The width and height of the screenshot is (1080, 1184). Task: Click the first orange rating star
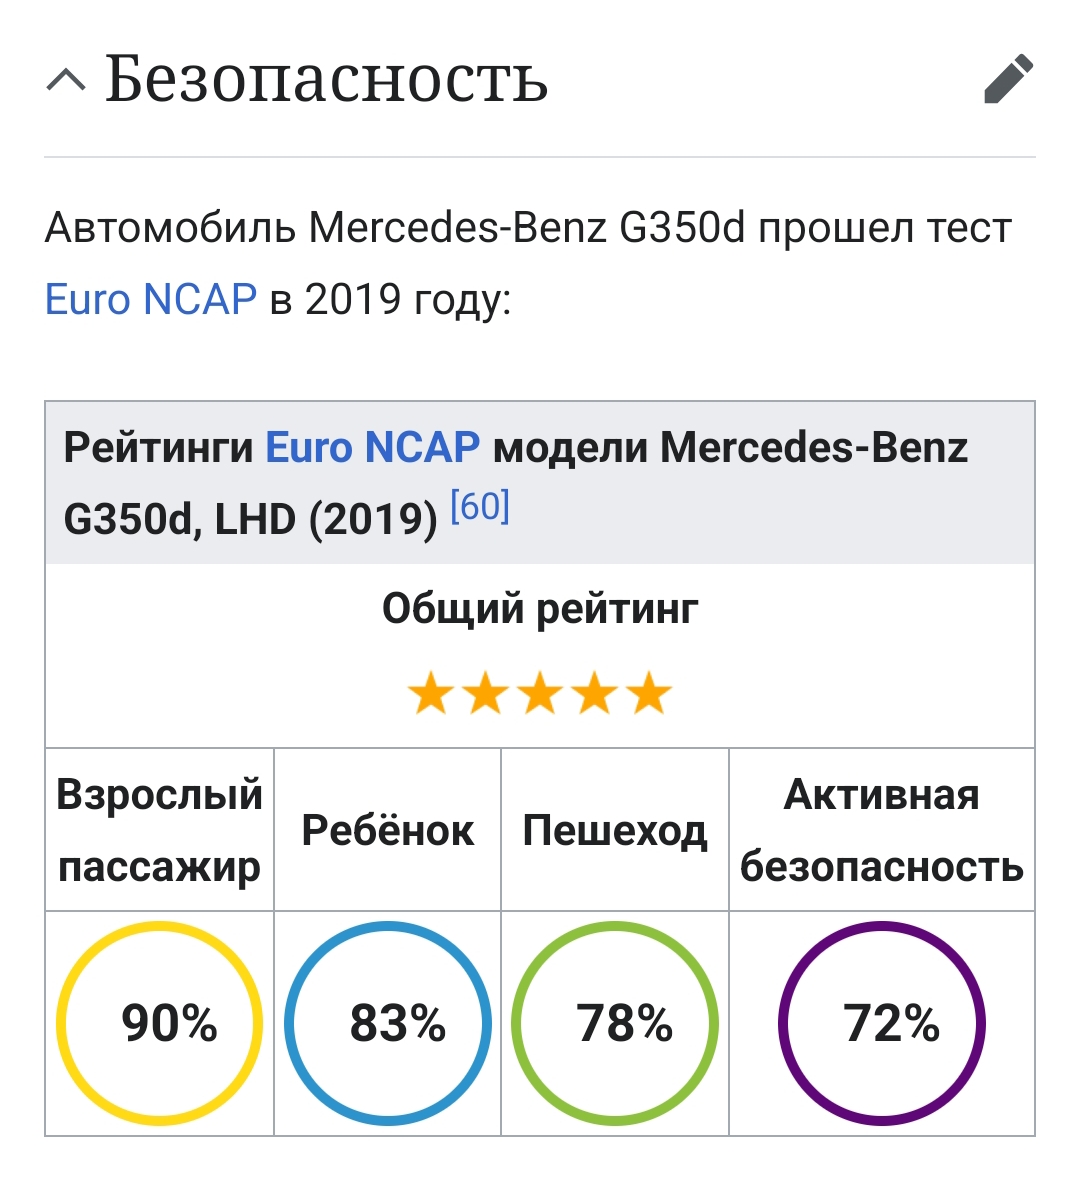(431, 694)
